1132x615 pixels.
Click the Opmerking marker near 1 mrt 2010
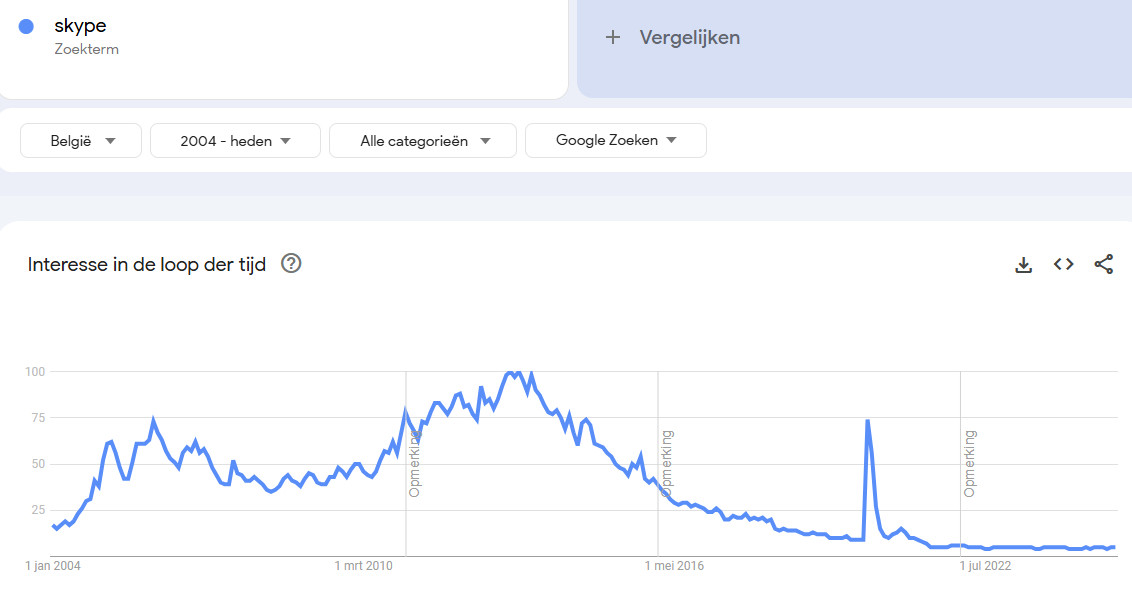pos(414,463)
